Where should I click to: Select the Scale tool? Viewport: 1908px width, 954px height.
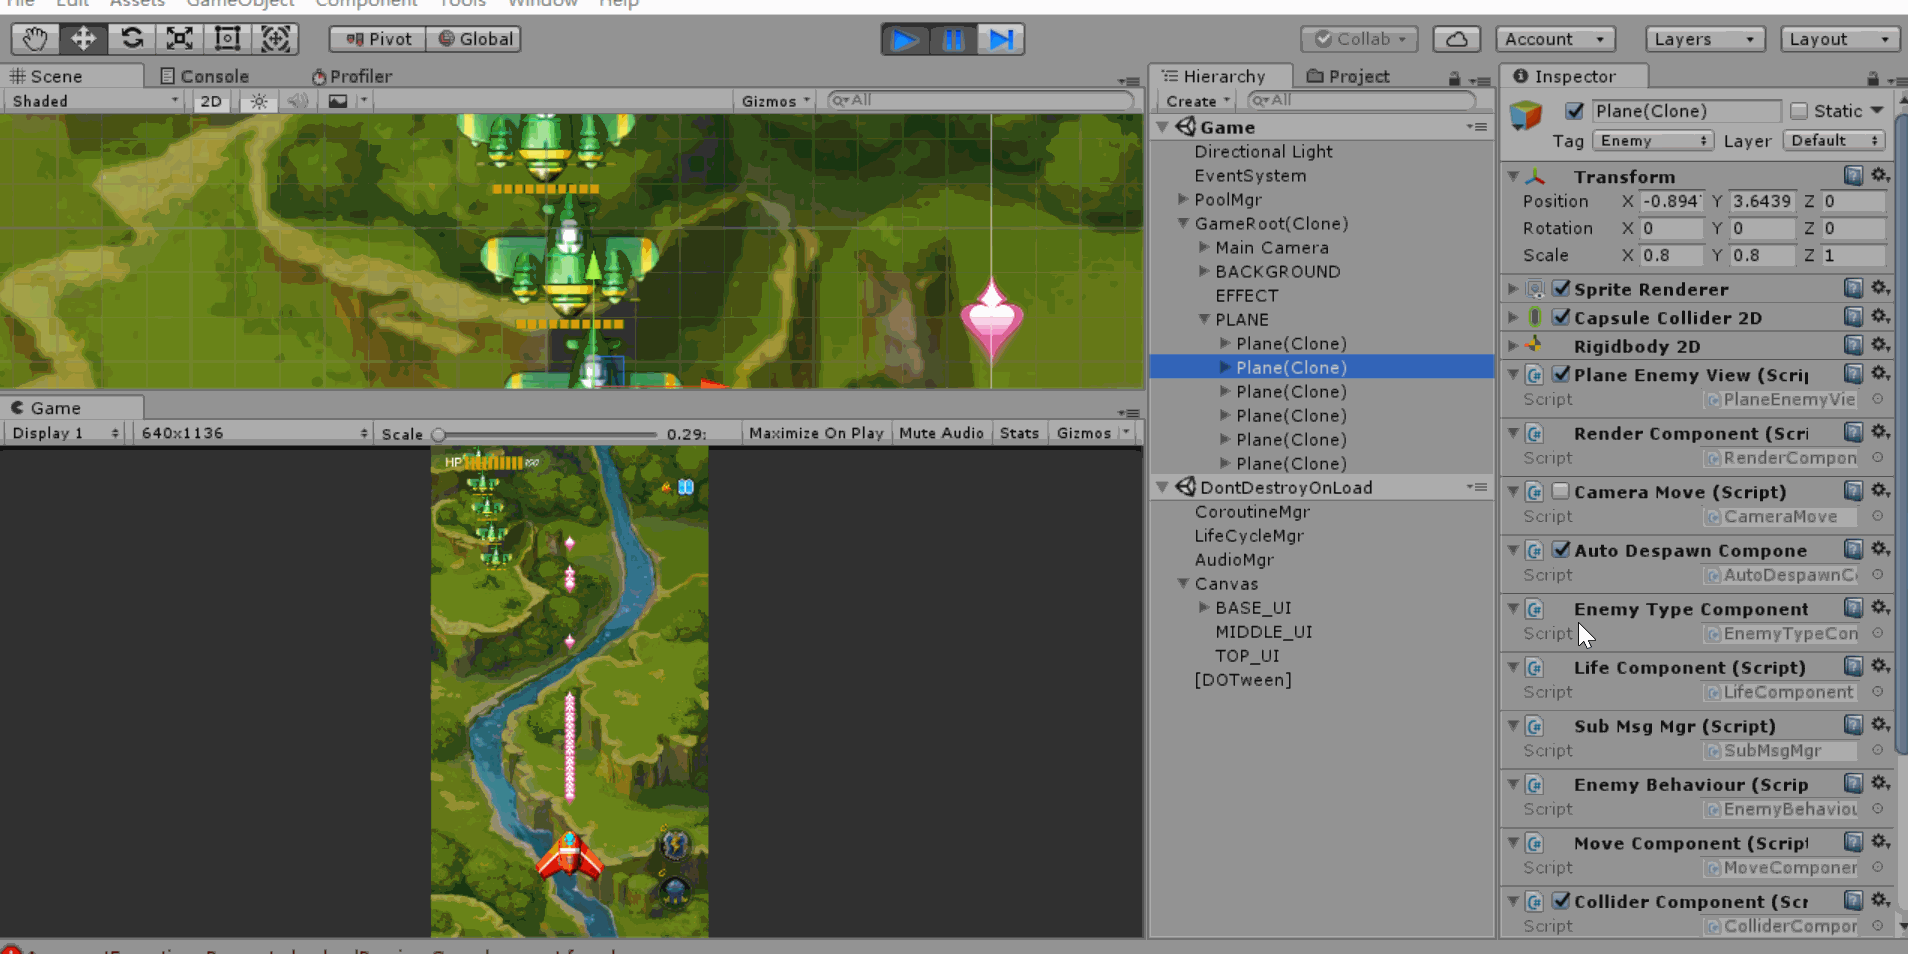click(179, 39)
